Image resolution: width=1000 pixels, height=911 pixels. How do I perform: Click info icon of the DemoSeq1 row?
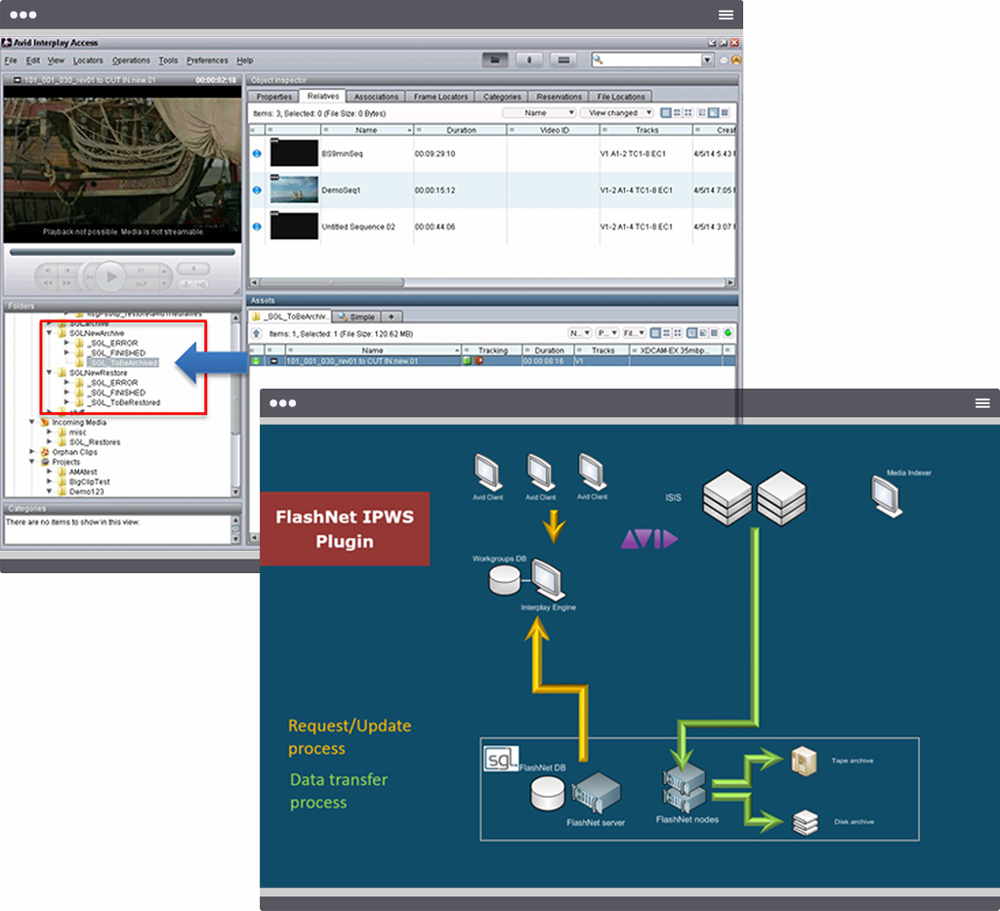pyautogui.click(x=256, y=190)
